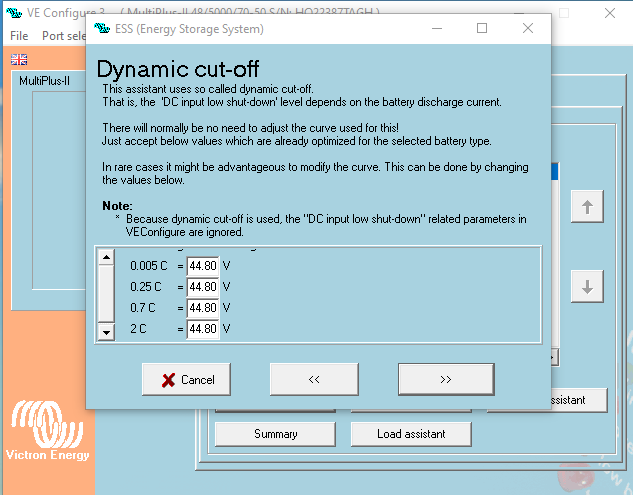Move assistant up with arrow button
This screenshot has width=633, height=495.
point(587,206)
